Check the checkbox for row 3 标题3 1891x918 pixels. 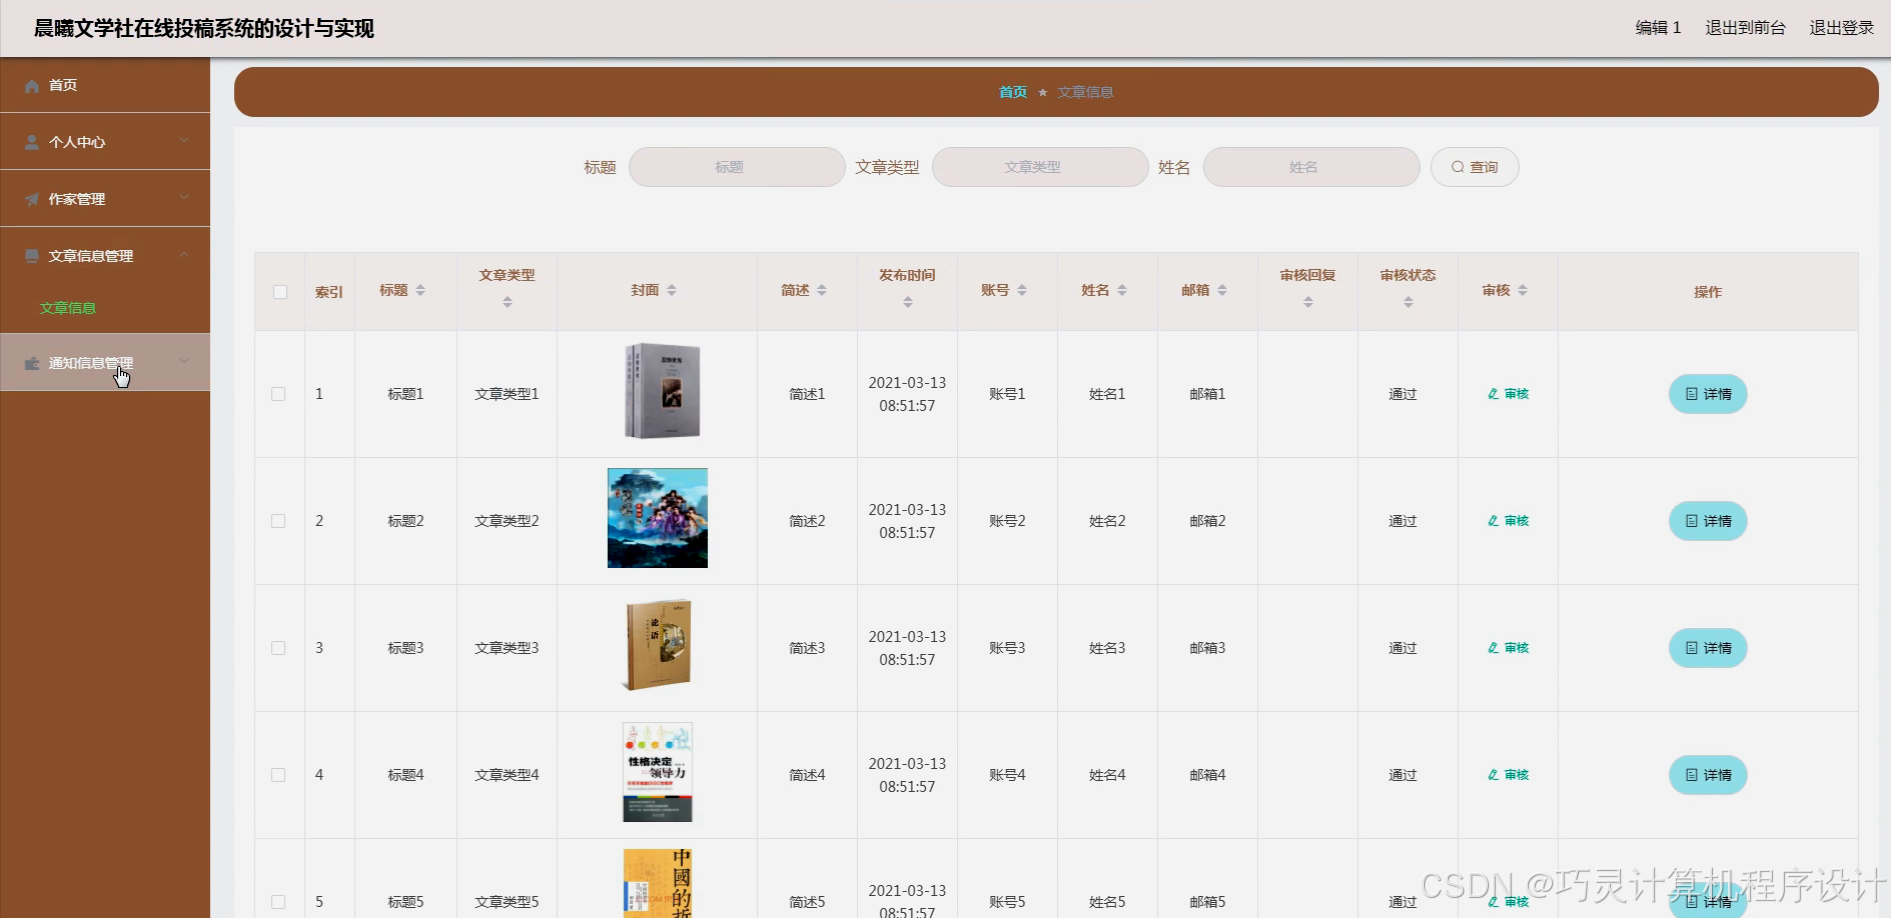279,648
